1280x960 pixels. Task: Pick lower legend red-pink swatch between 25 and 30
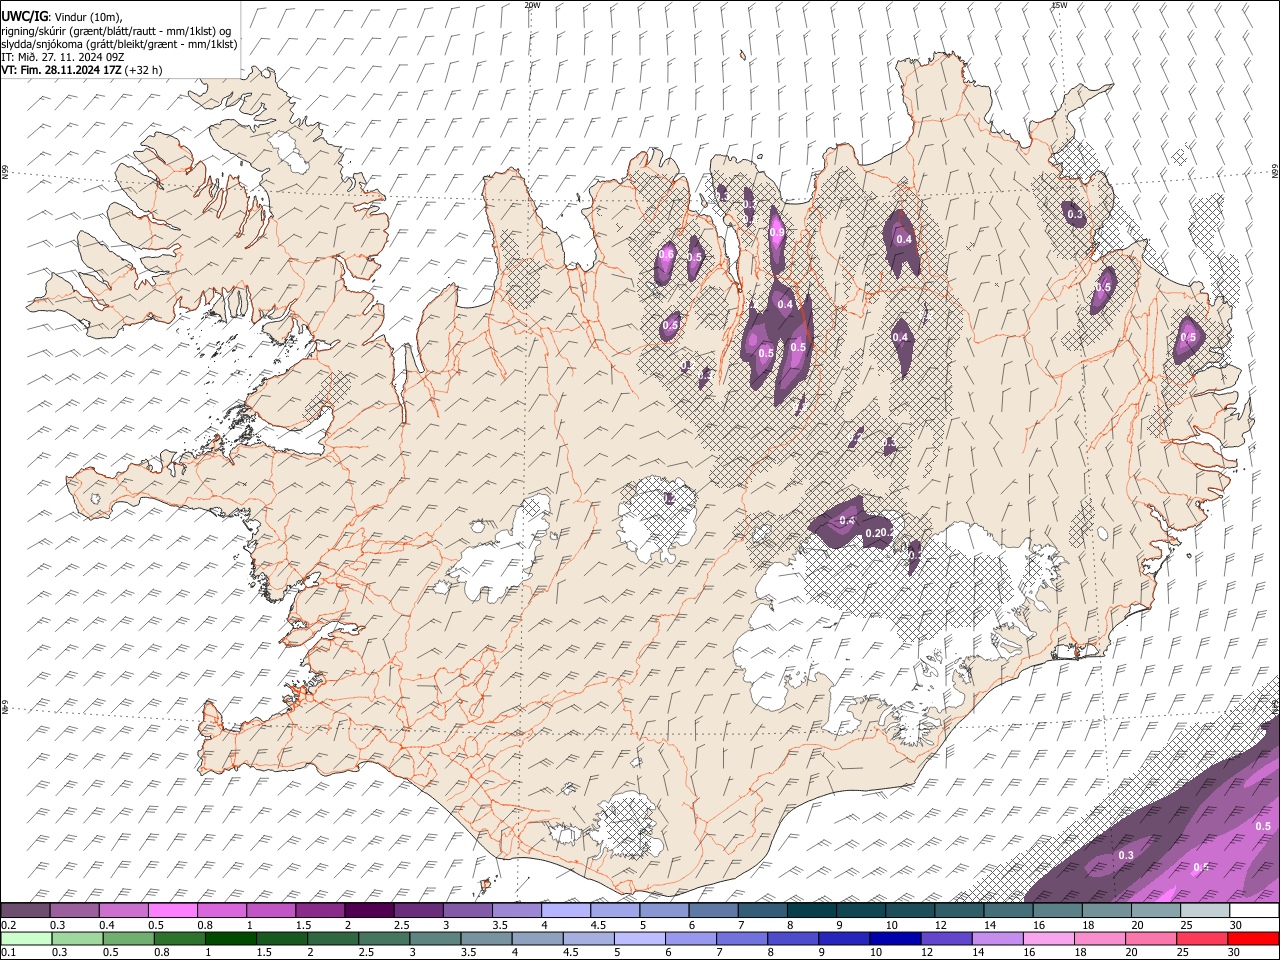(x=1203, y=938)
